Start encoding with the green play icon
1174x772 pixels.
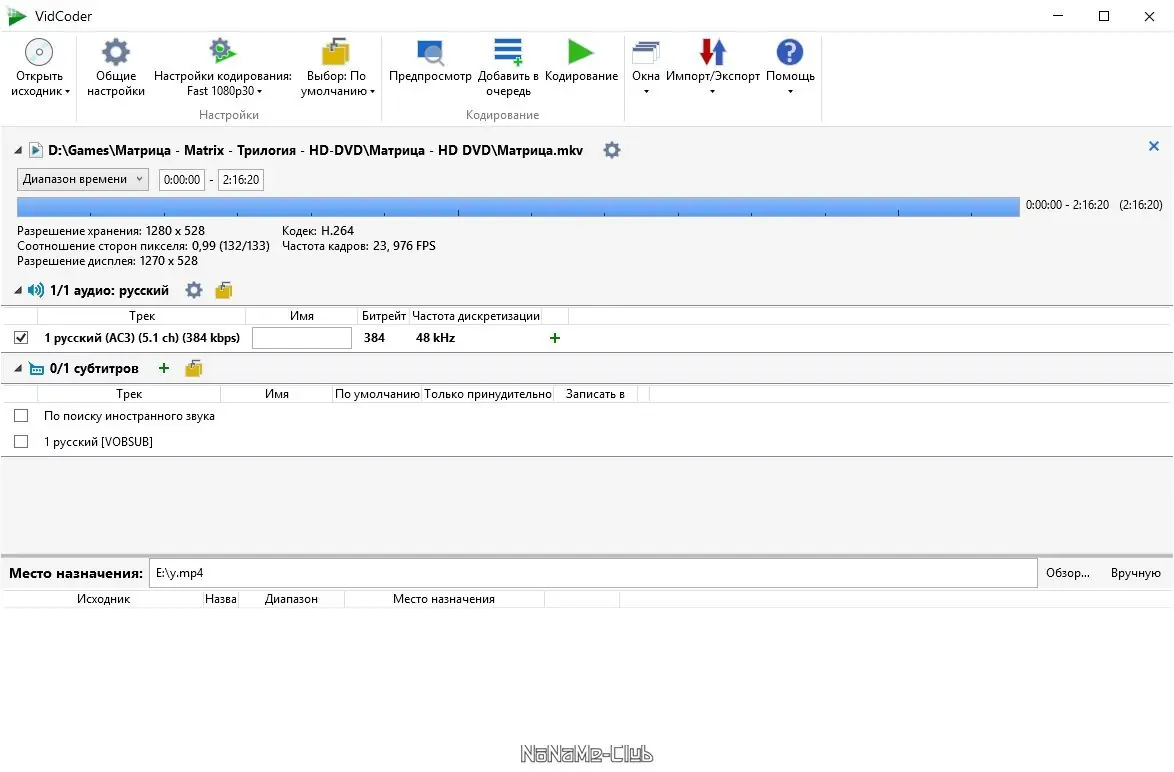[x=581, y=52]
